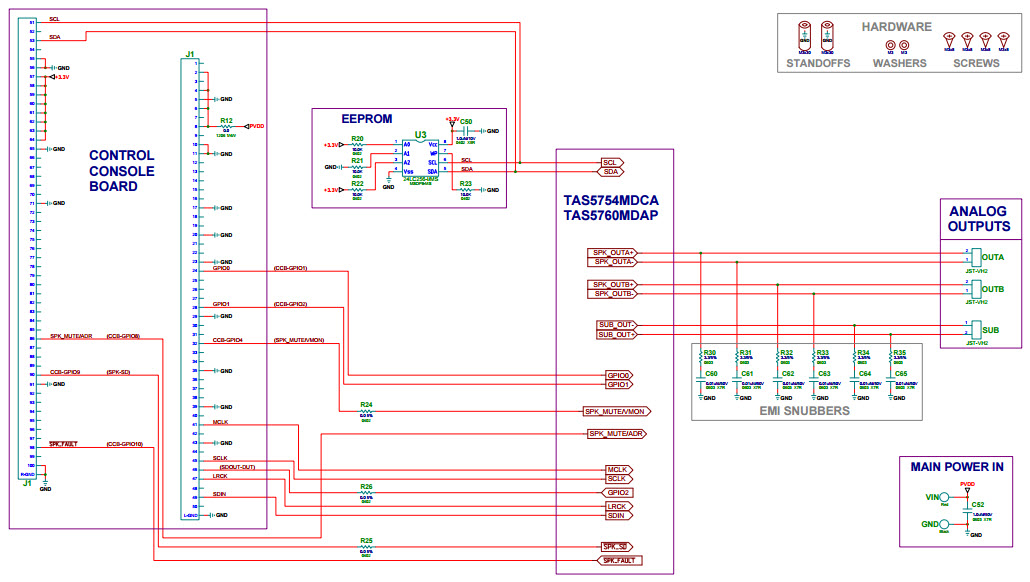Select a washer icon under WASHERS
Image resolution: width=1030 pixels, height=582 pixels.
891,45
